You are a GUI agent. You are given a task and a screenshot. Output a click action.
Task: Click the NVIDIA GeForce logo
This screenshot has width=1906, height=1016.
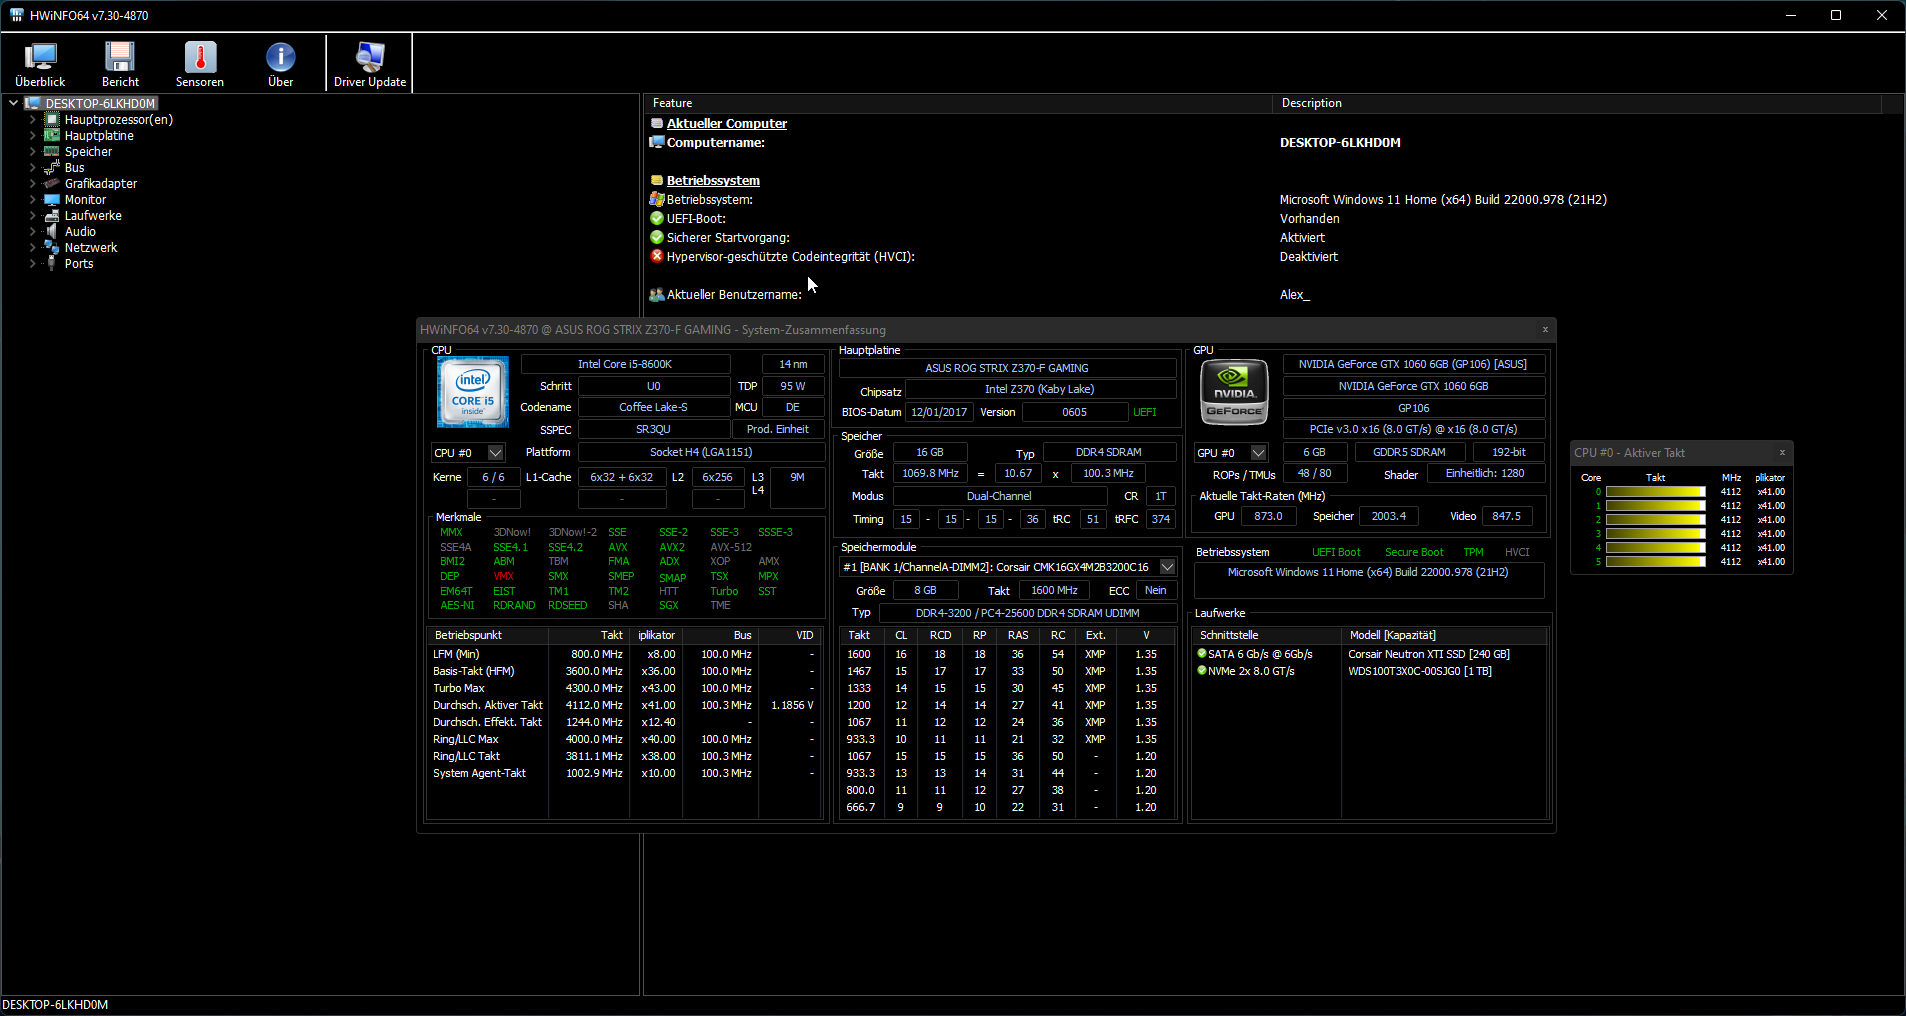(x=1234, y=392)
